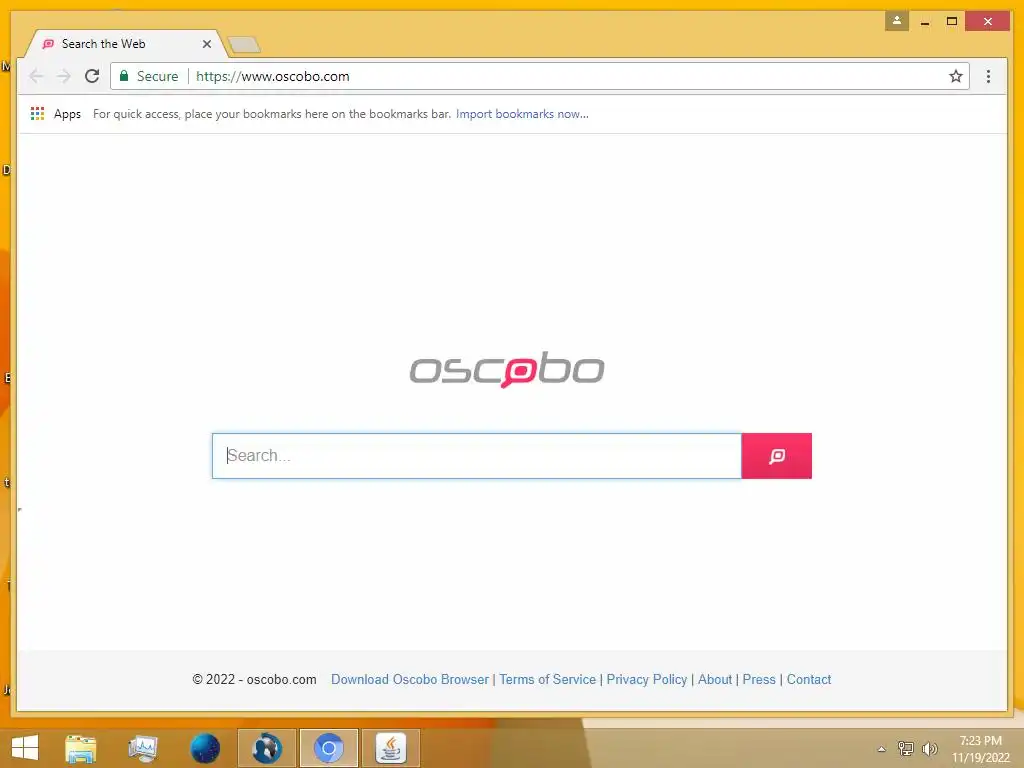Open the Chrome three-dot menu
Screen dimensions: 1024x768
point(988,76)
